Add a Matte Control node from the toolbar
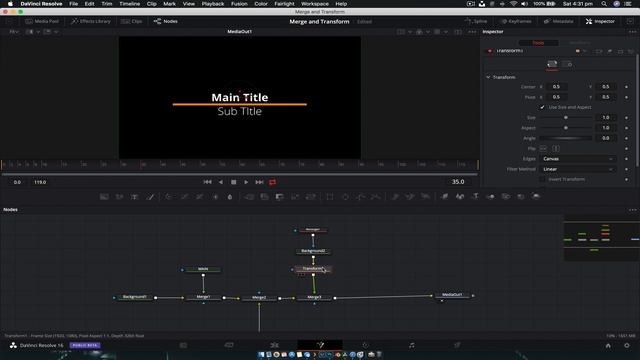The width and height of the screenshot is (640, 360). [x=280, y=197]
